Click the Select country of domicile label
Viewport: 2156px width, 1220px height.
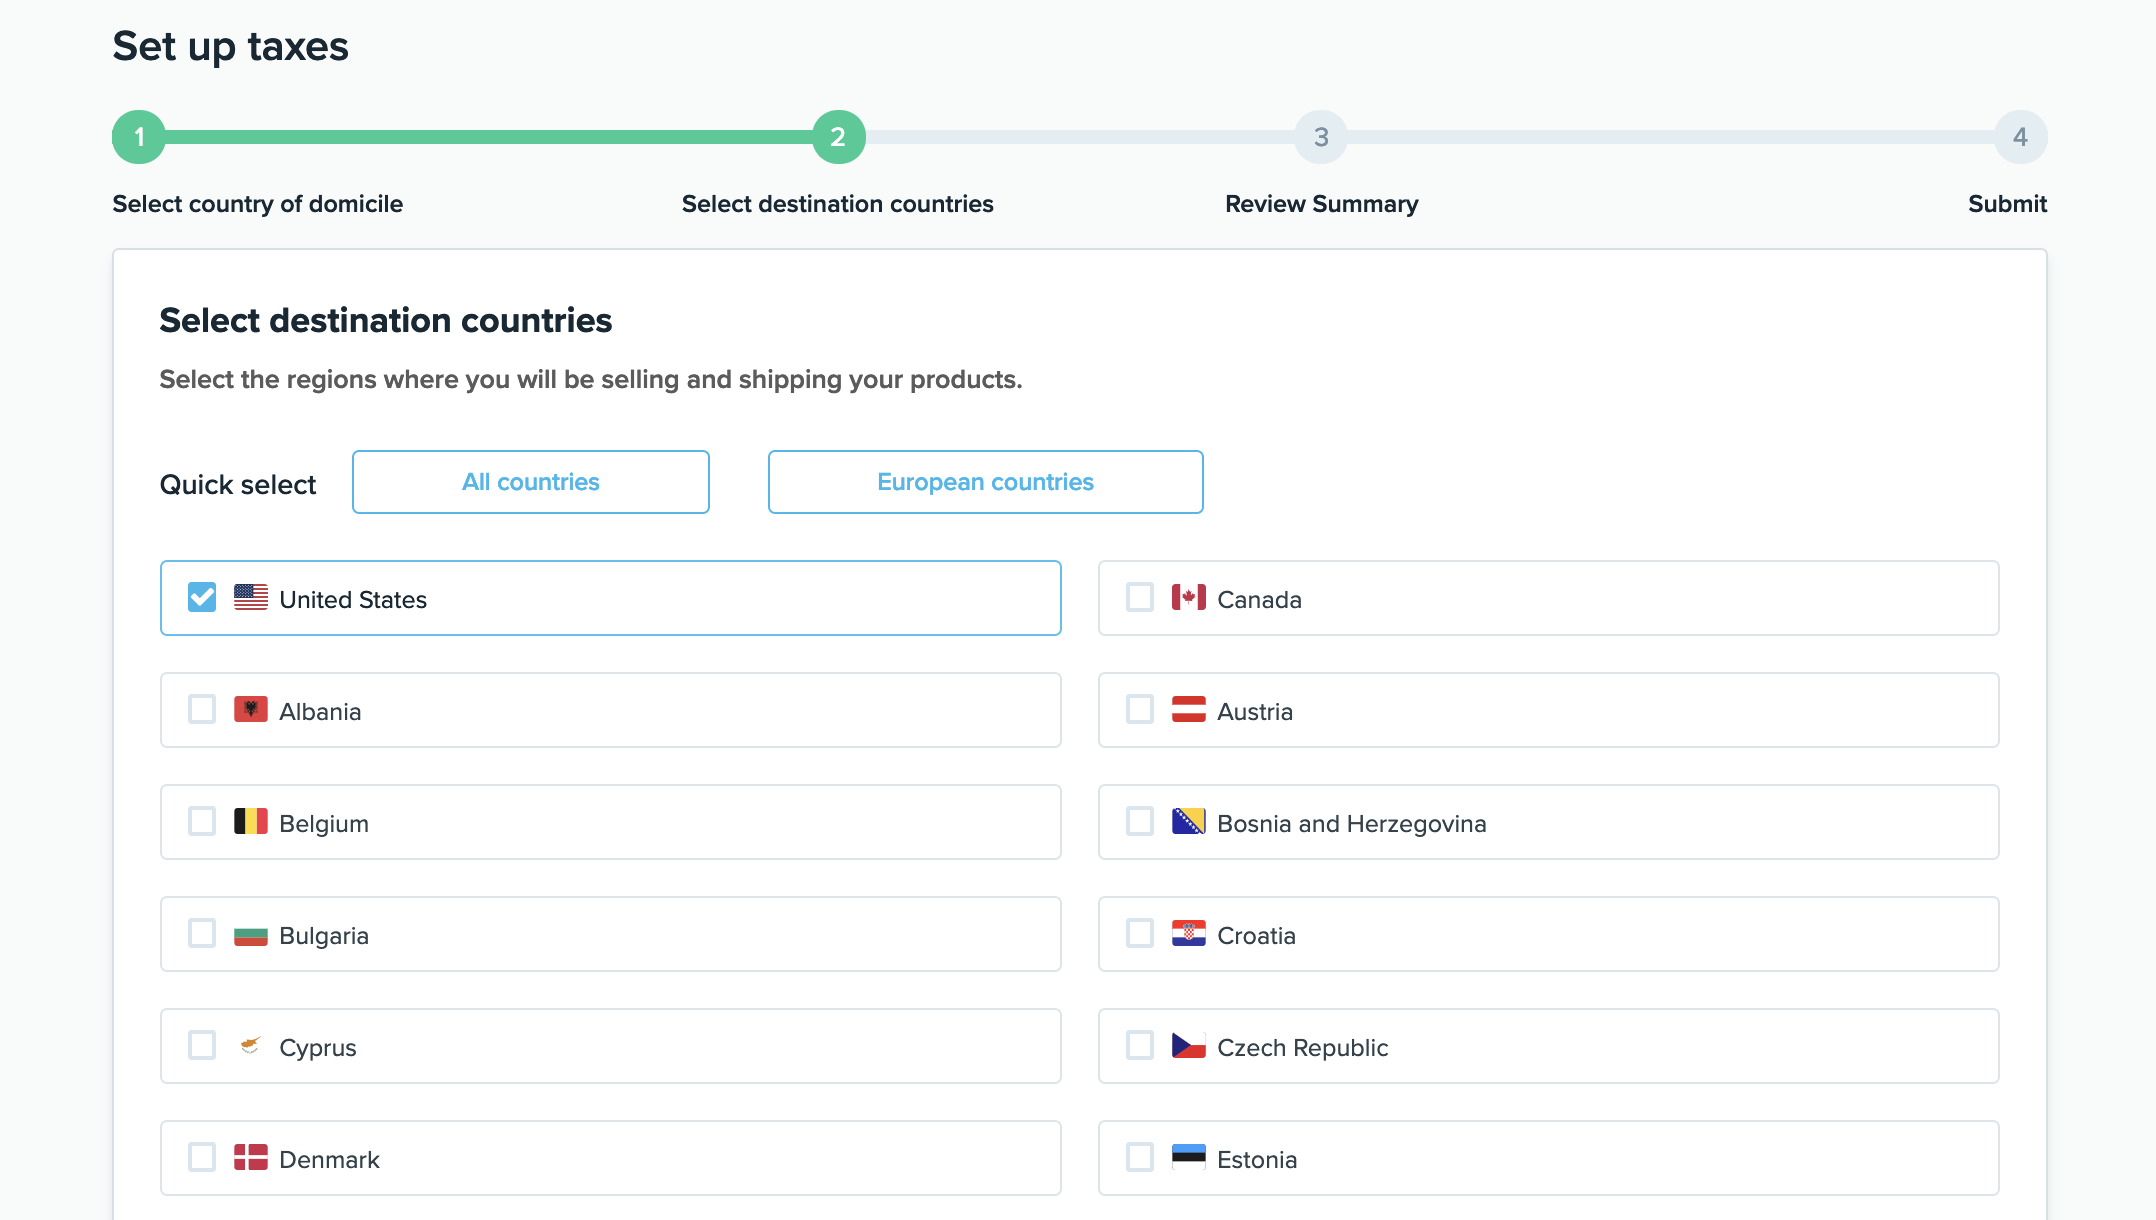coord(257,204)
